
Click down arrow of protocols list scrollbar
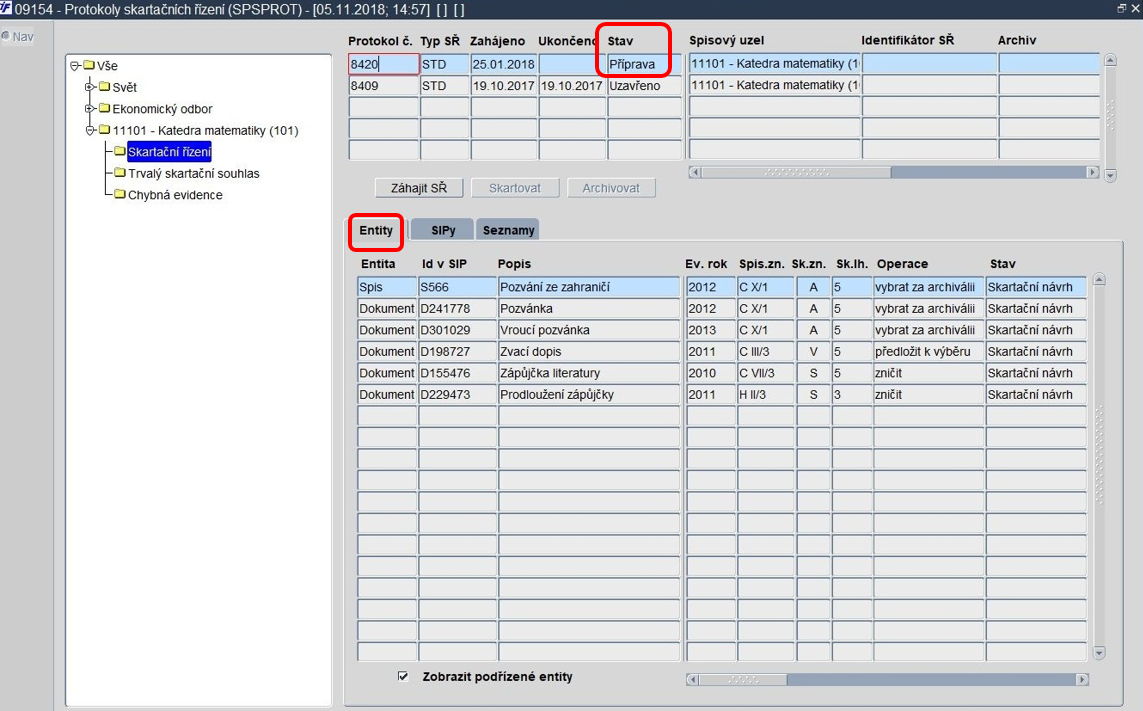click(x=1110, y=175)
